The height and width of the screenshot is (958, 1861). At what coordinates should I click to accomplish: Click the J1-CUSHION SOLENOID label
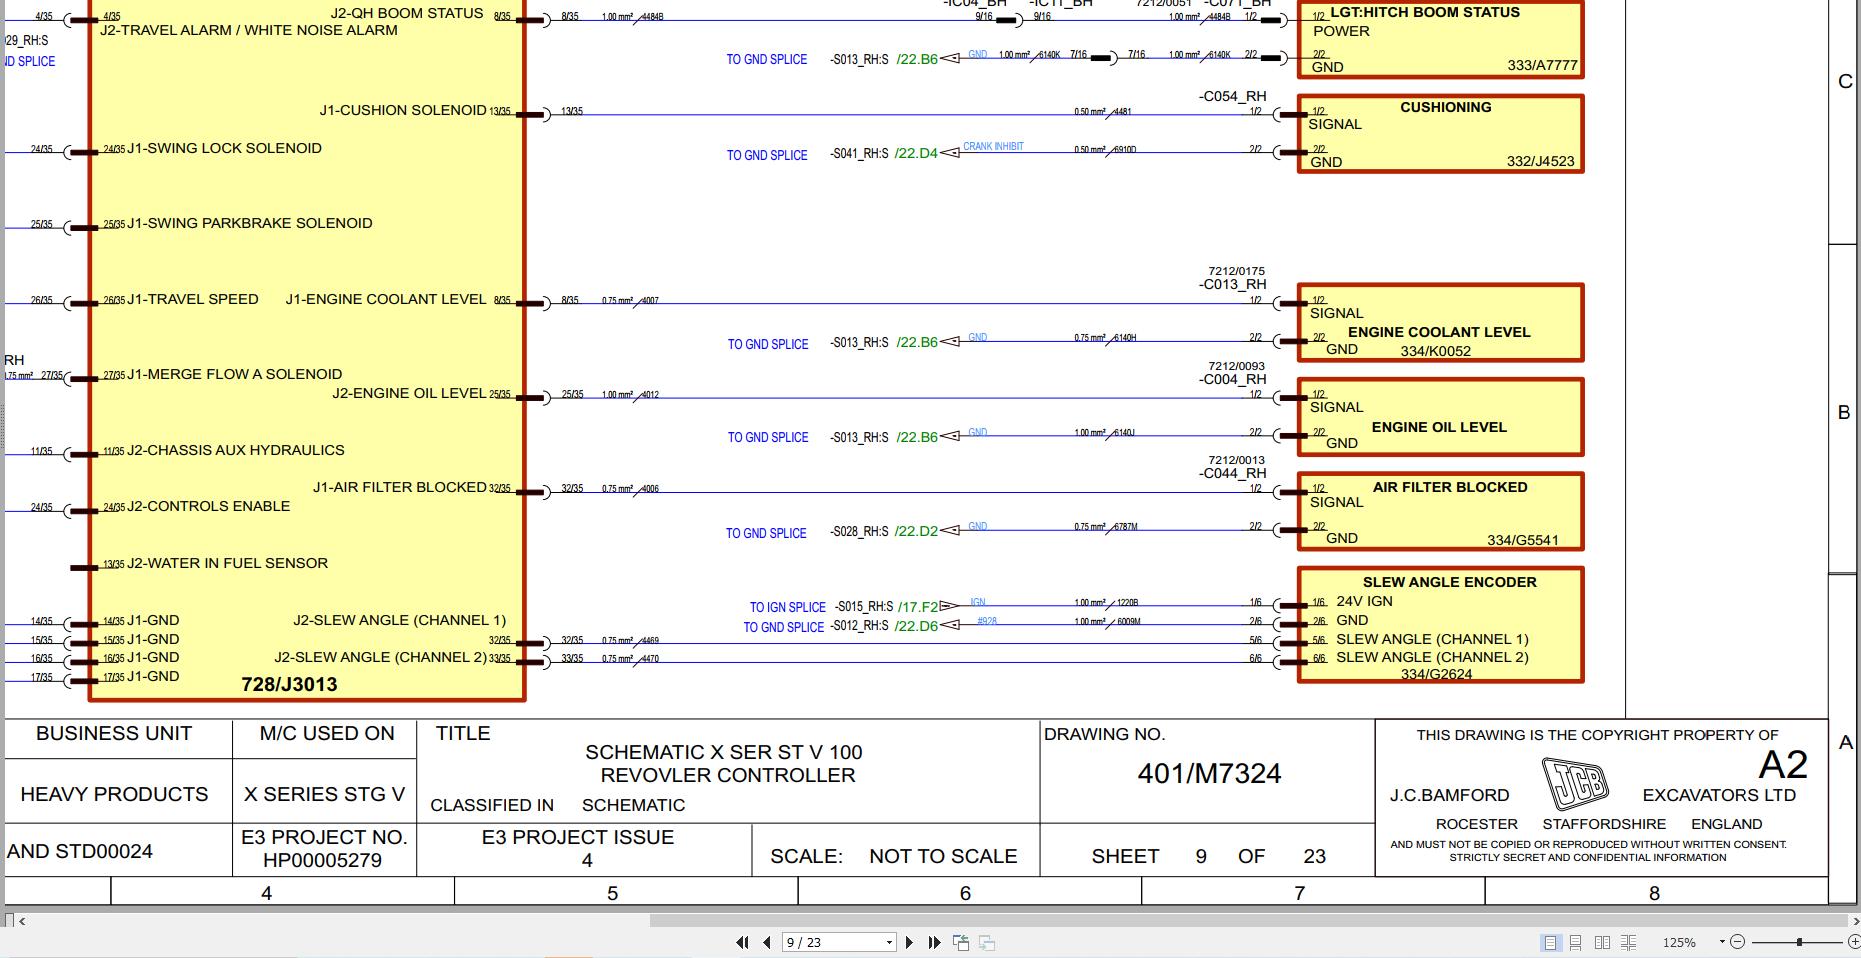coord(403,110)
